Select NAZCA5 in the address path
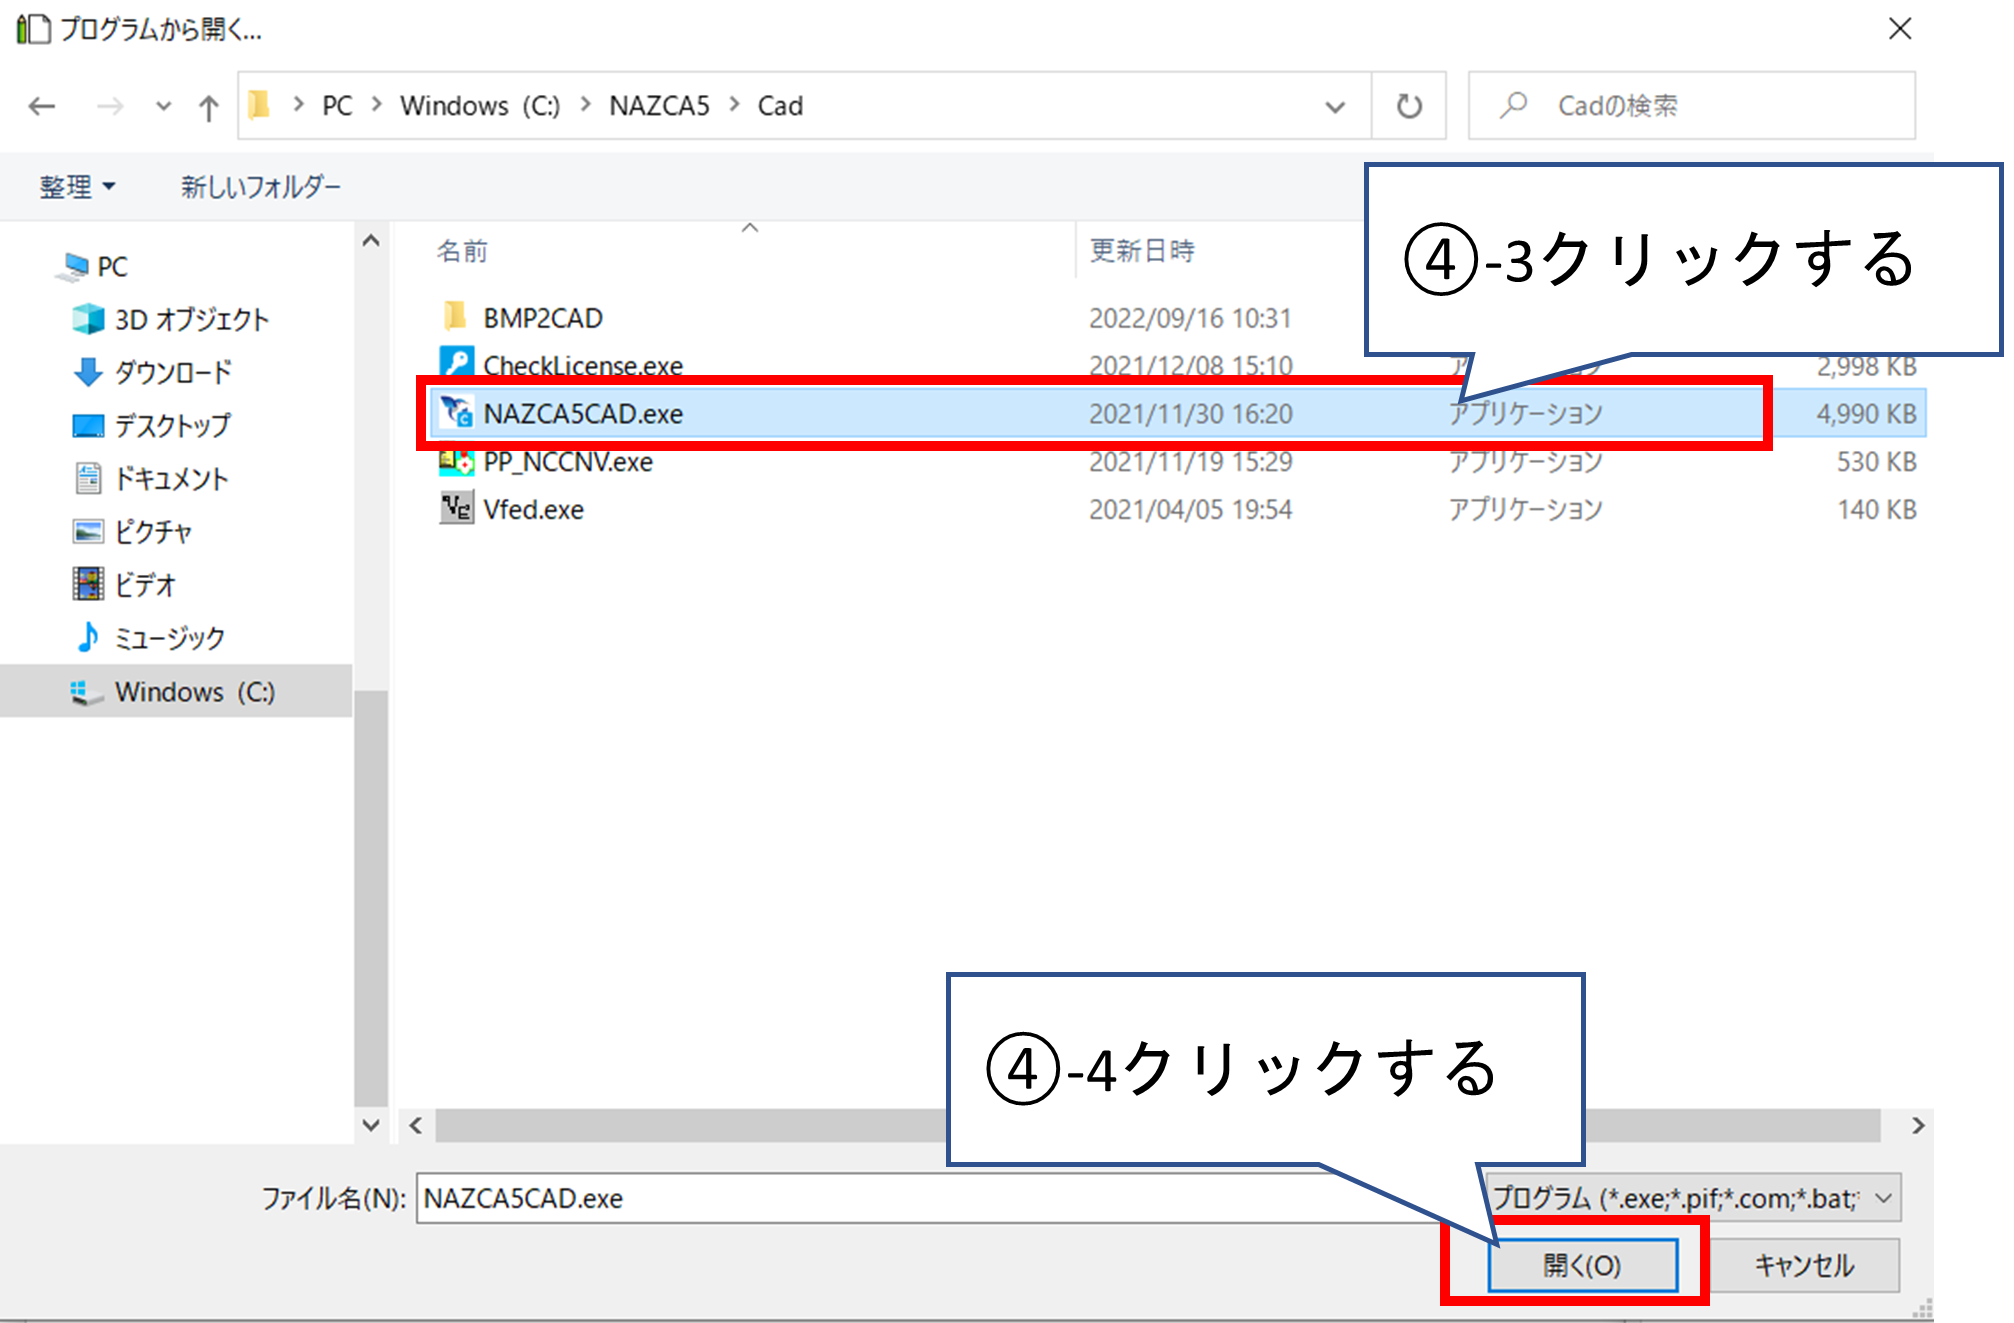 click(659, 106)
